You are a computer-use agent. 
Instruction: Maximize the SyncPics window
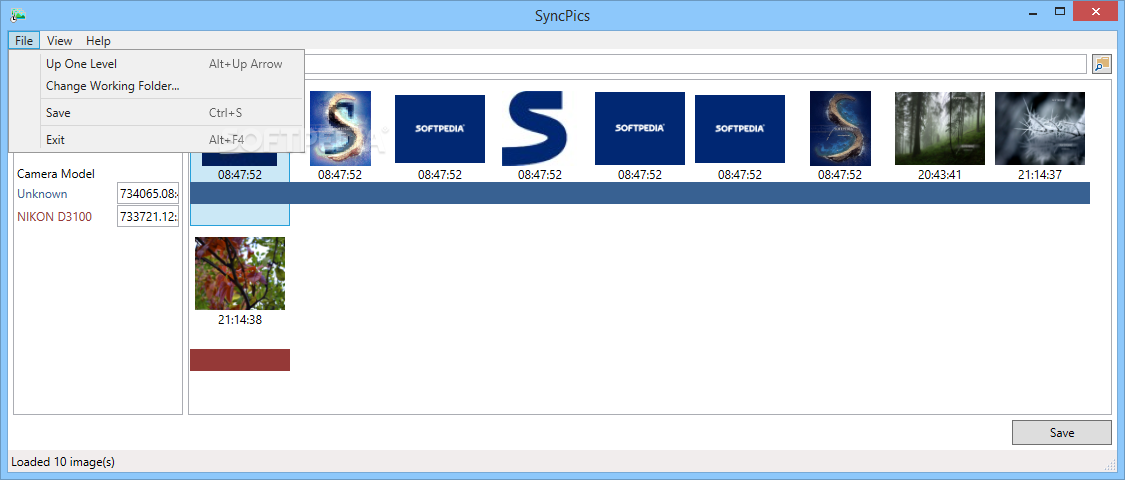pos(1059,11)
